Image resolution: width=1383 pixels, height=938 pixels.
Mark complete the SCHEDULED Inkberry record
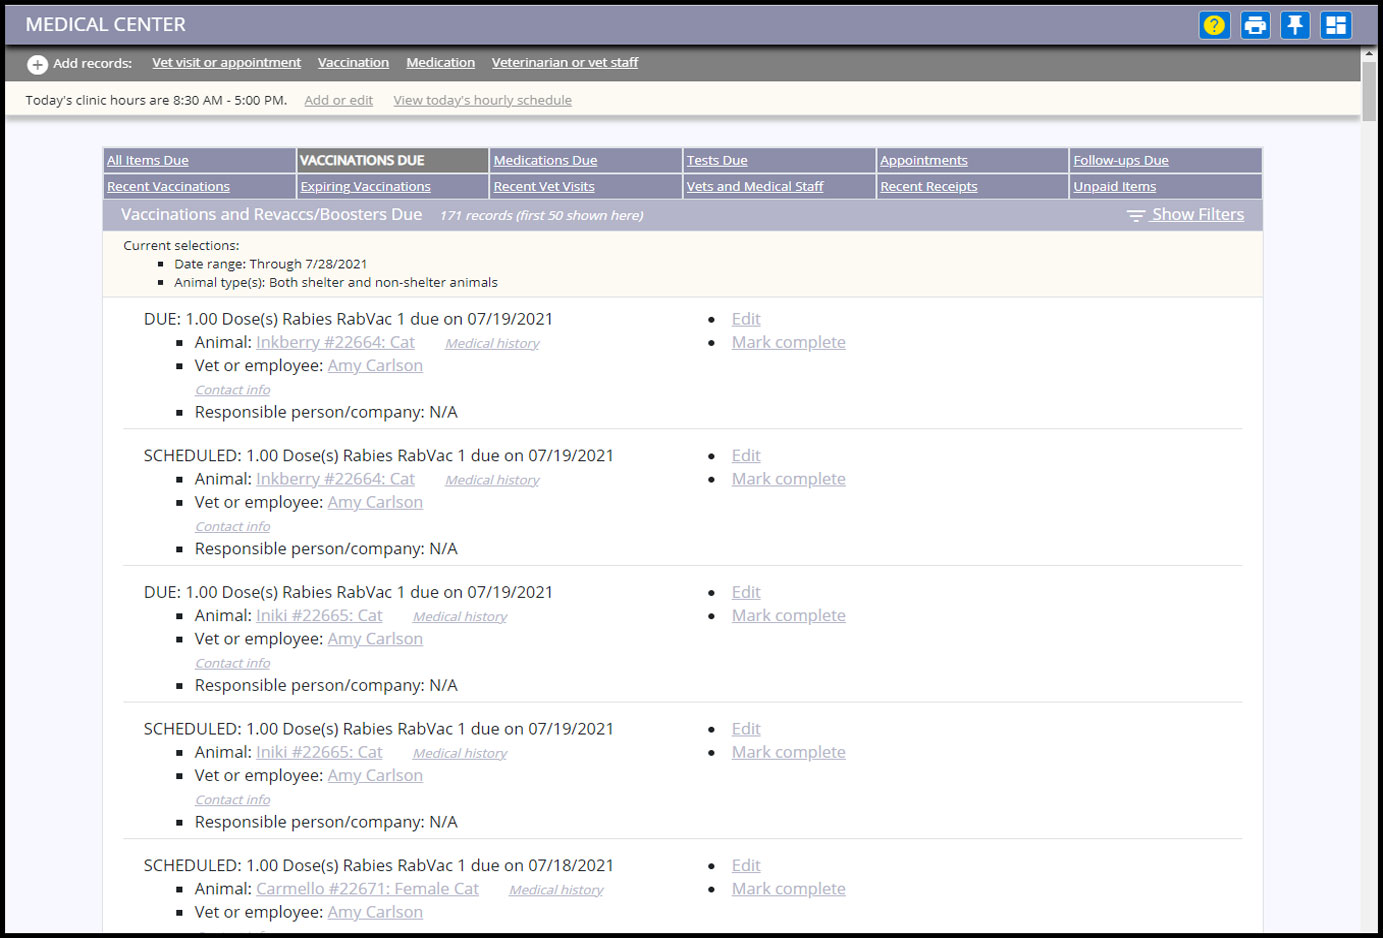788,479
